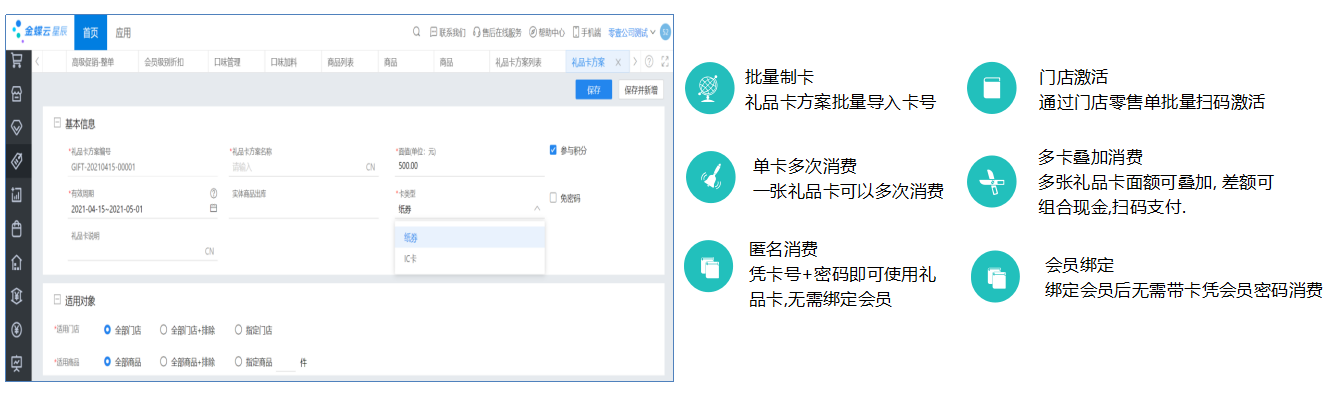Close the 礼品卡方案 tab

618,62
